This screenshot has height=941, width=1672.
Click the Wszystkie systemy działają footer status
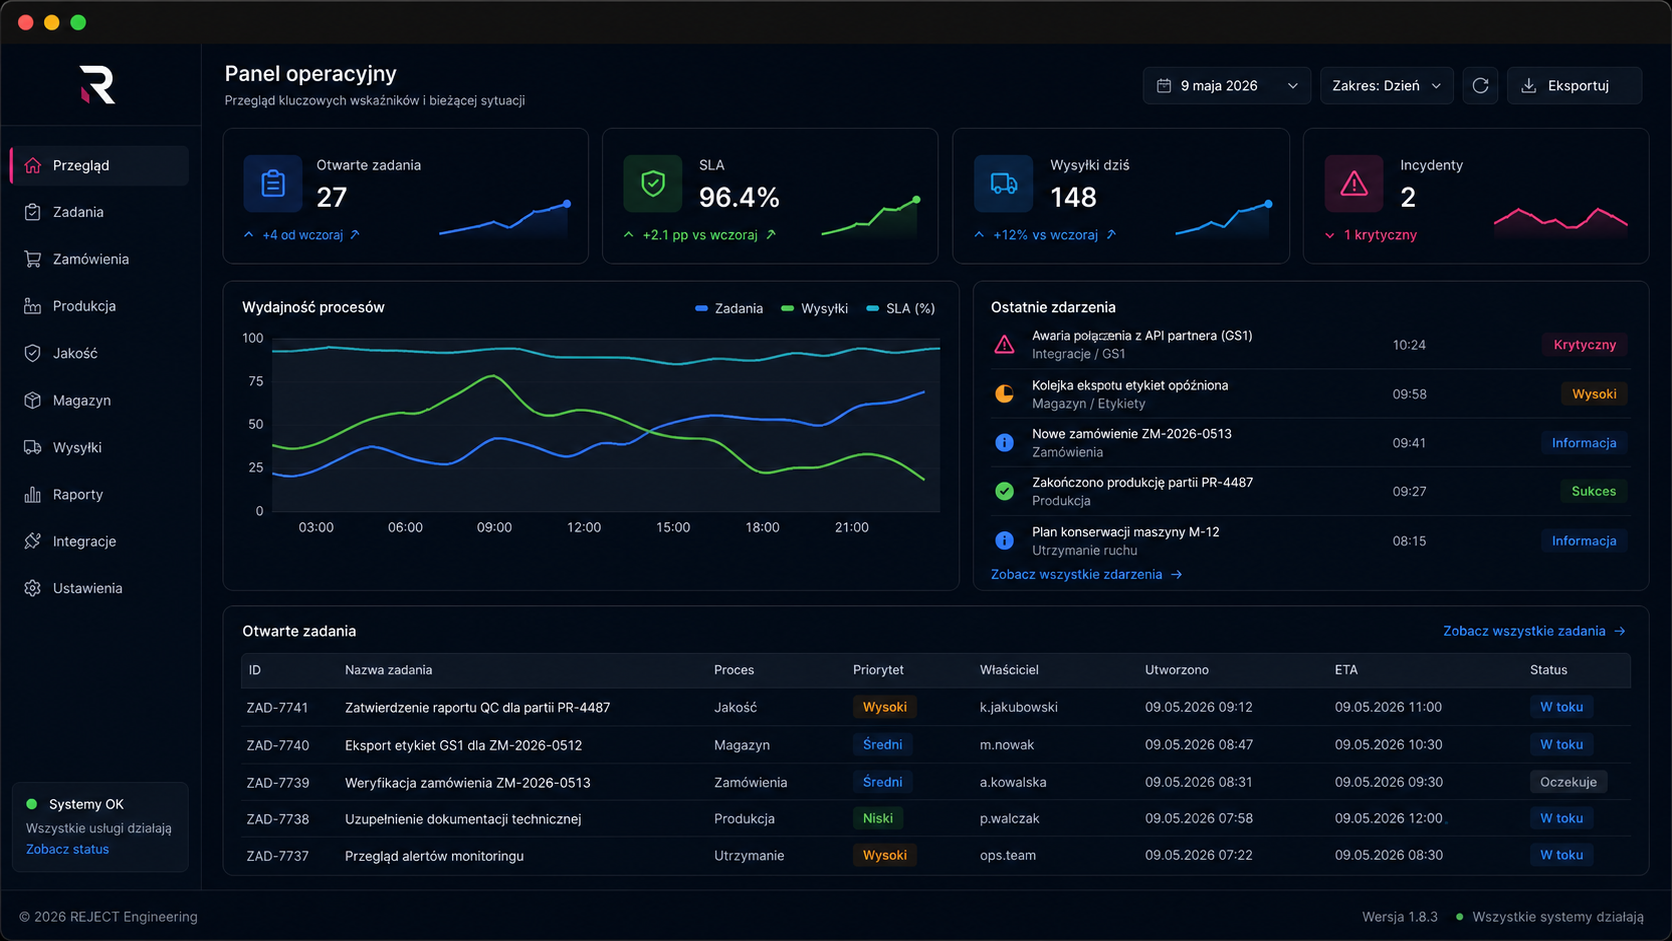click(x=1550, y=917)
